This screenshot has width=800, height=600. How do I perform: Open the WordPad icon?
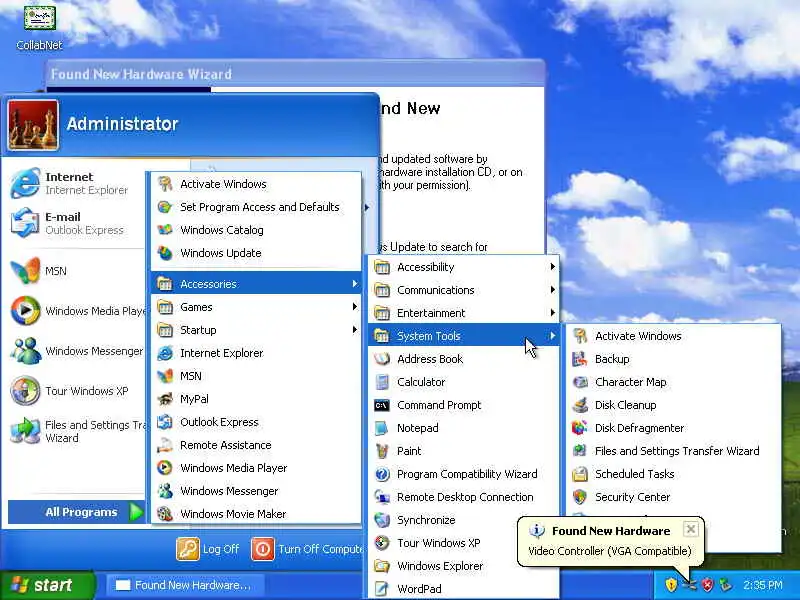[x=382, y=589]
